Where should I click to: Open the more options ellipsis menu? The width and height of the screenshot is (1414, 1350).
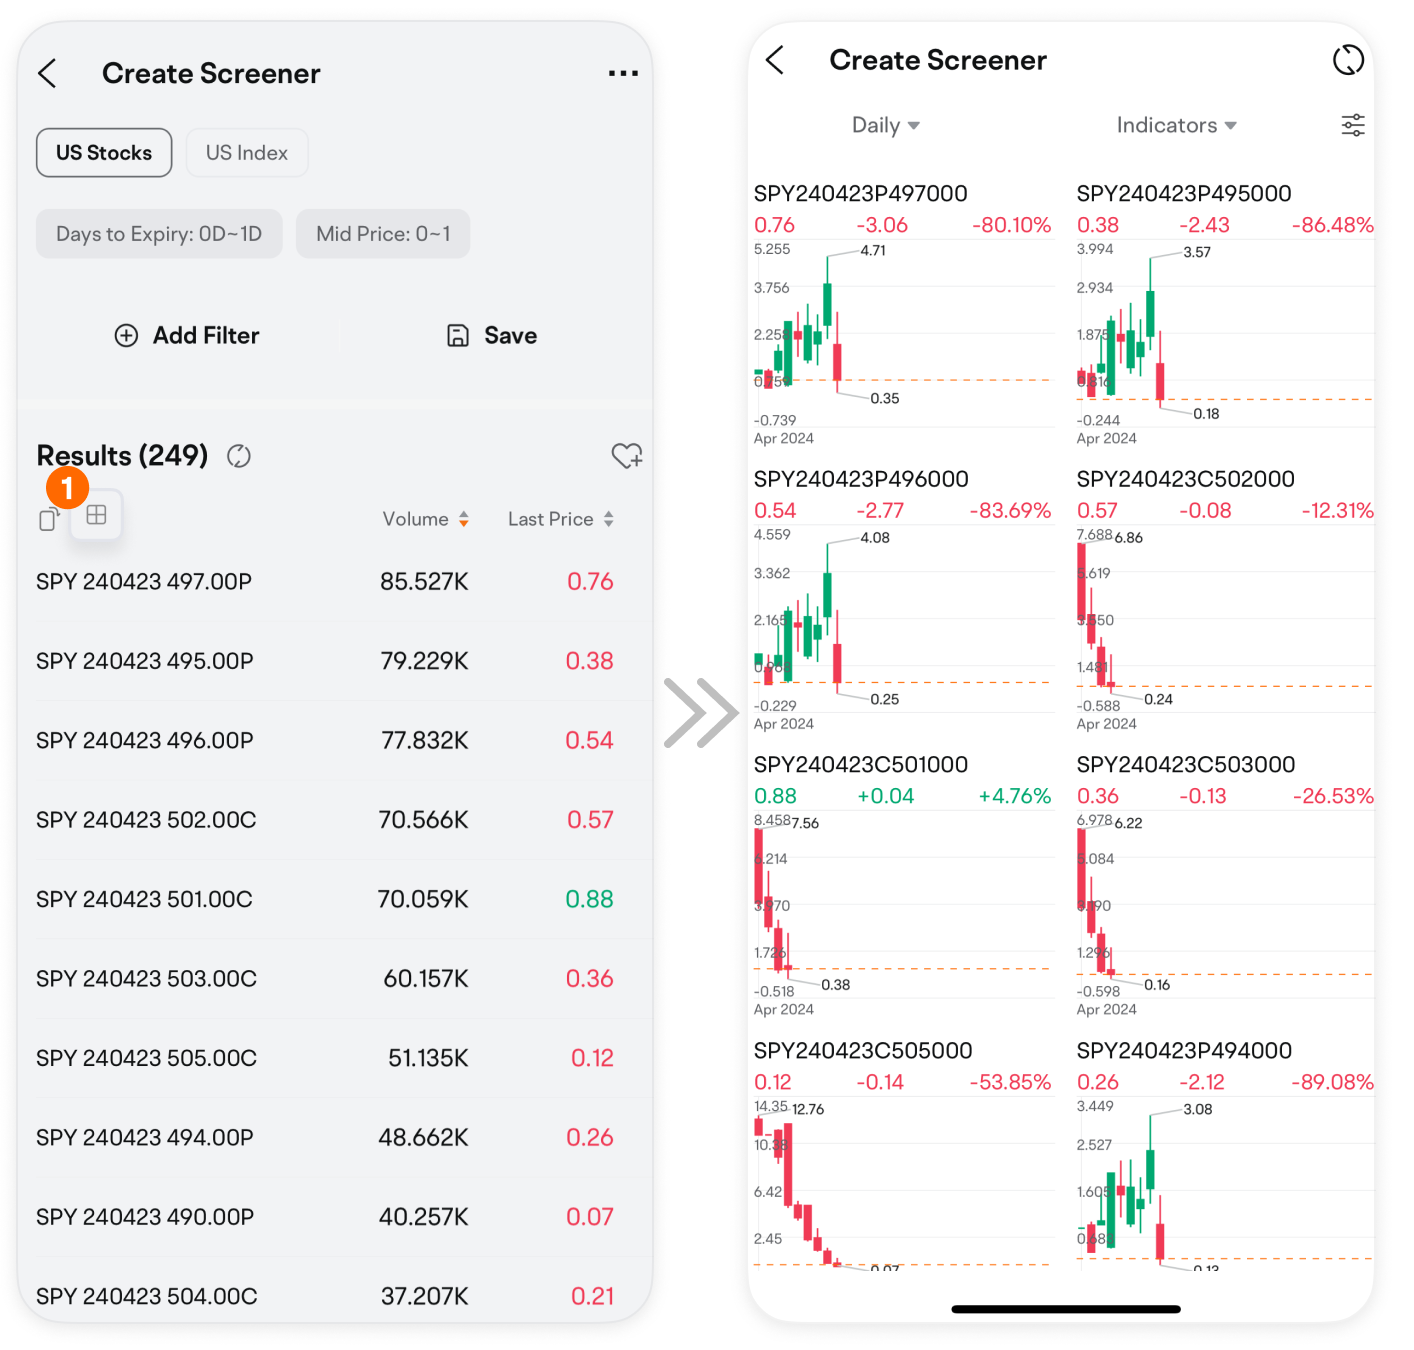[x=623, y=72]
